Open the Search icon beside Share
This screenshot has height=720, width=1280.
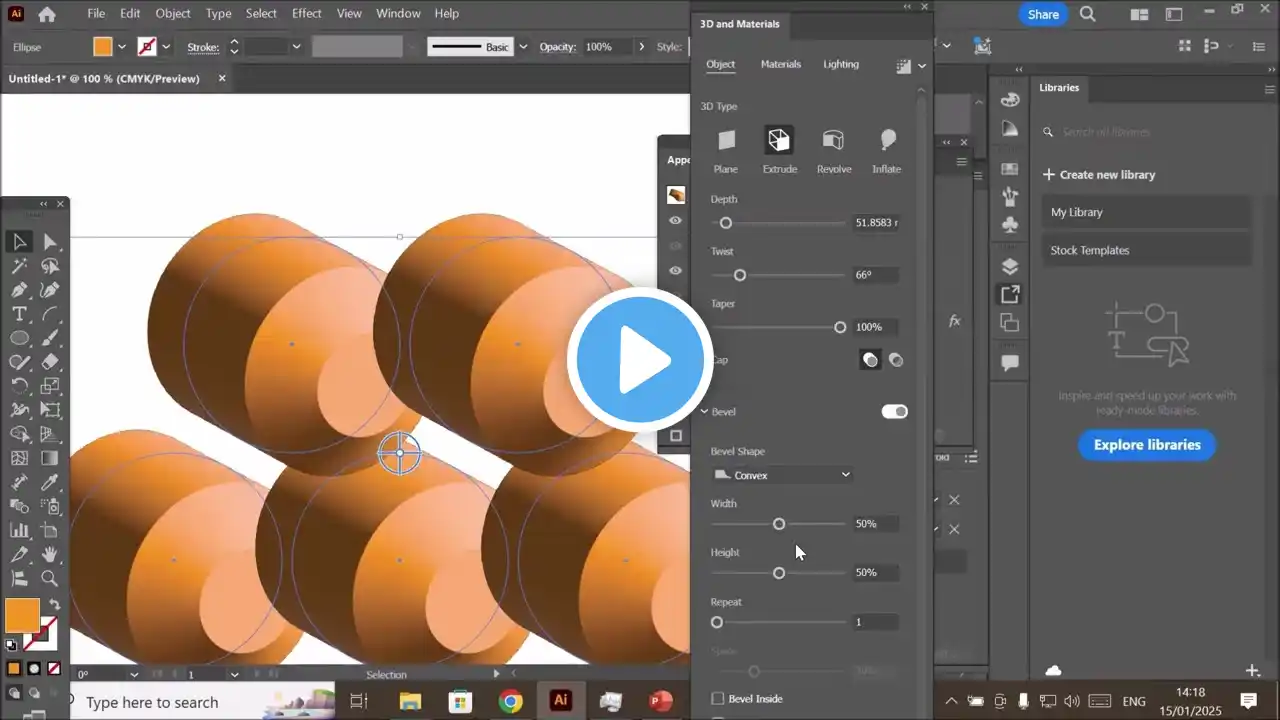click(x=1088, y=14)
